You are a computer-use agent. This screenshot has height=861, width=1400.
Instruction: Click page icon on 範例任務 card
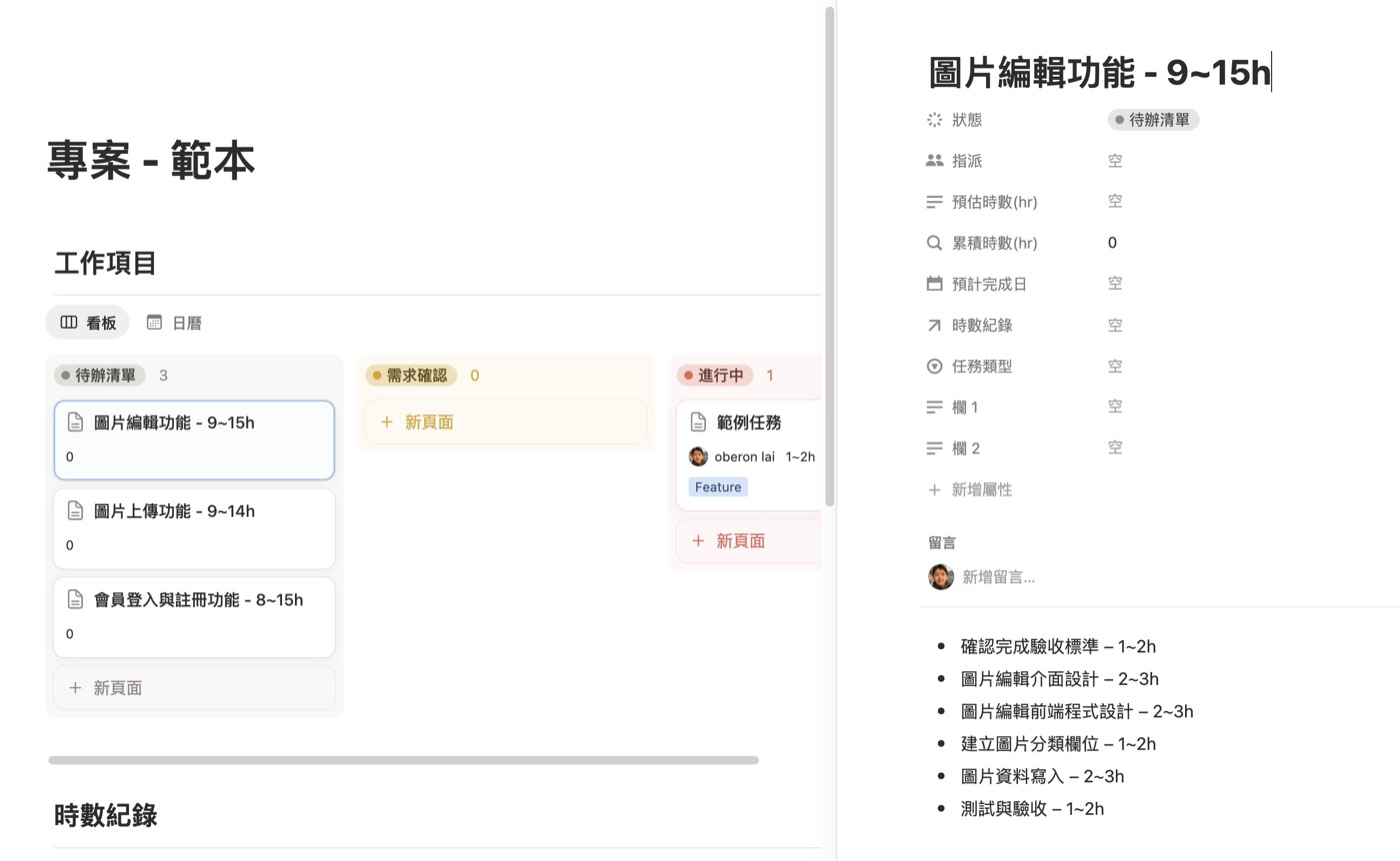pos(698,422)
